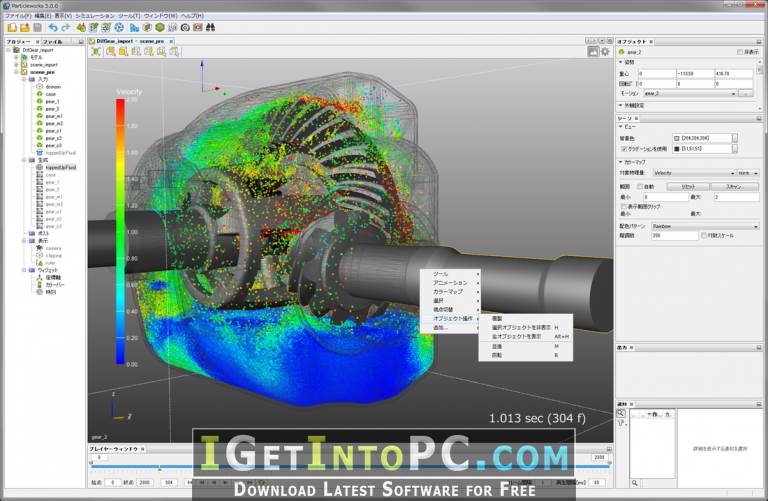Click the Redo arrow in toolbar
Viewport: 768px width, 501px height.
tap(66, 27)
